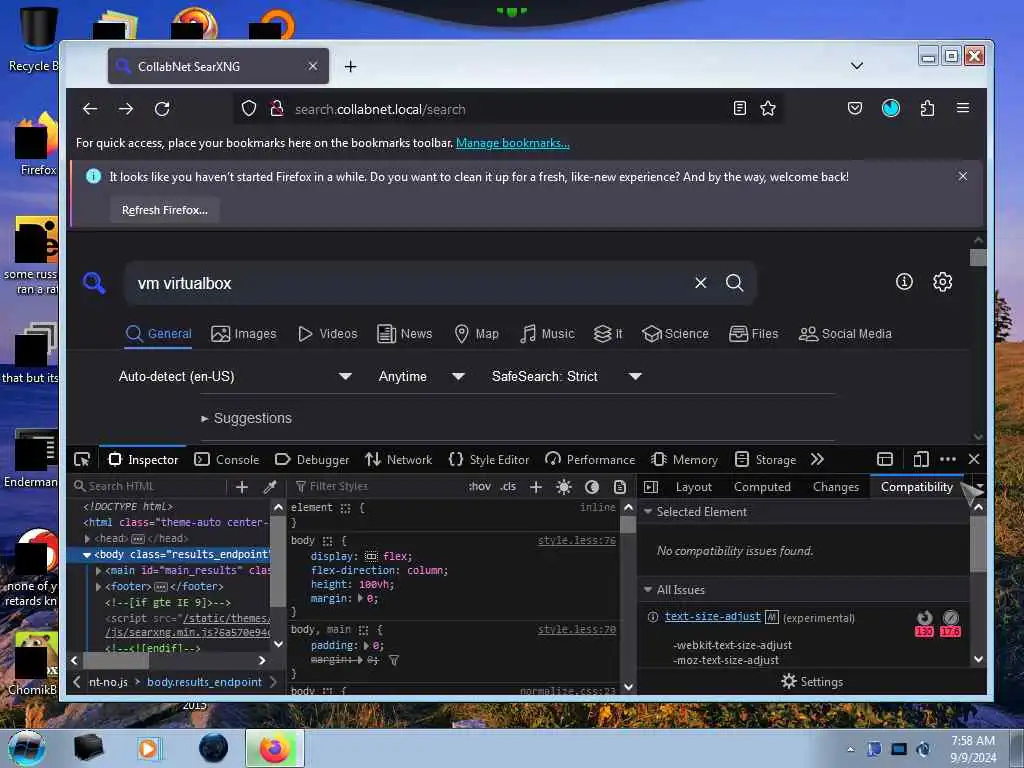Activate the DevTools element picker
The height and width of the screenshot is (768, 1024).
(82, 460)
